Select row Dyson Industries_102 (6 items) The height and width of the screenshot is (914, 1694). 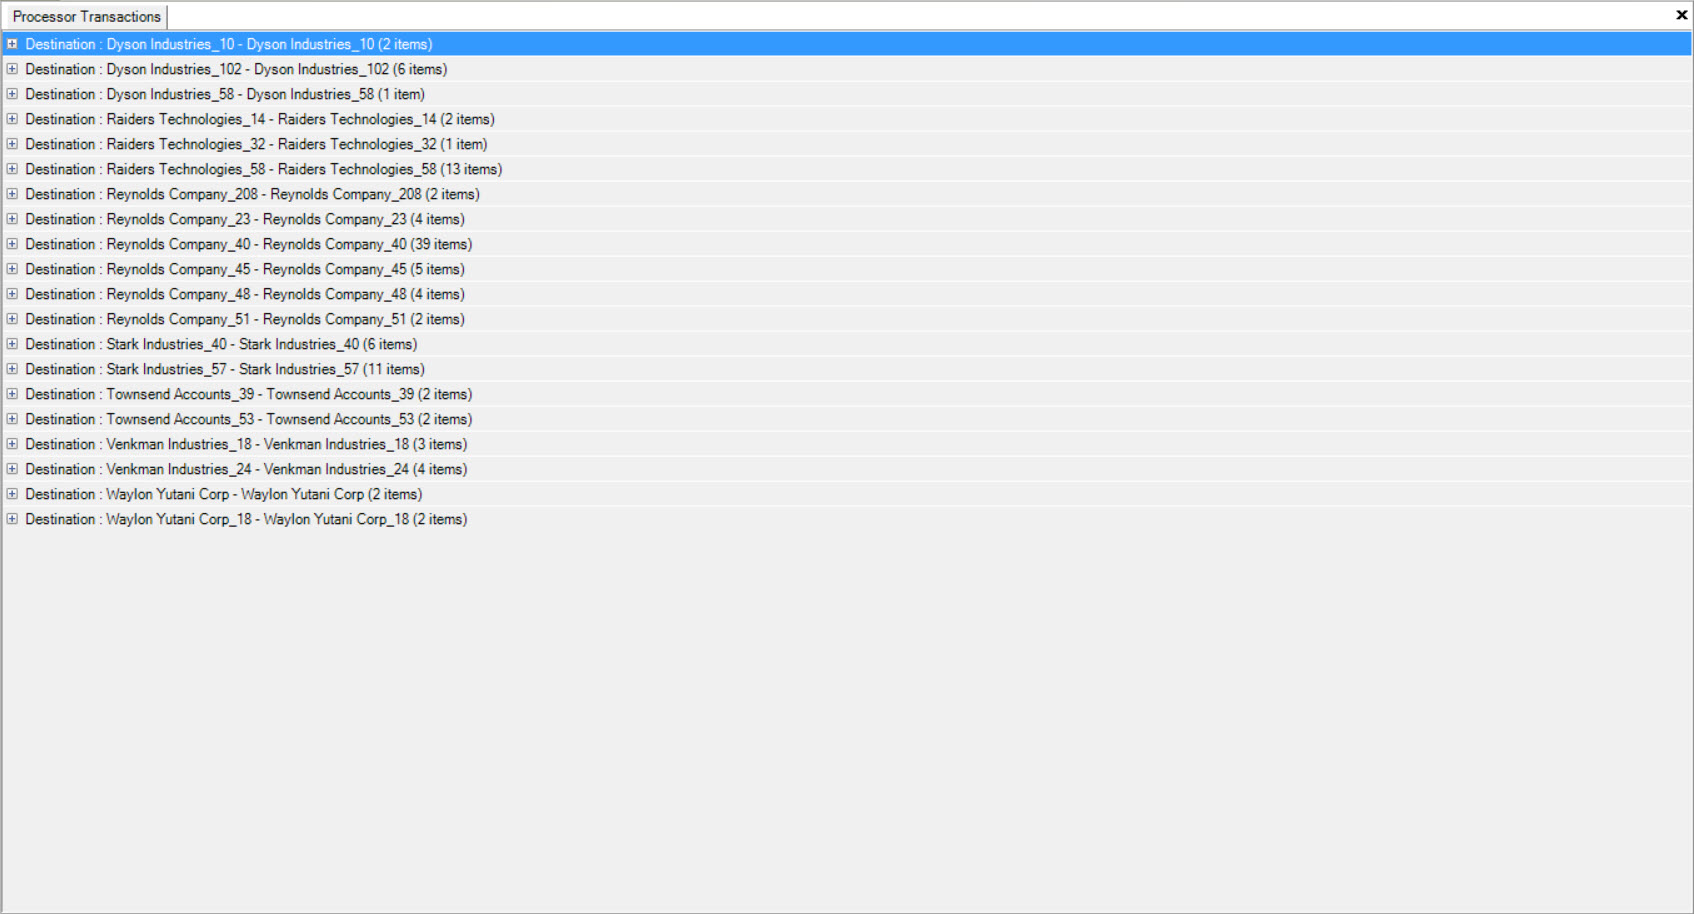847,69
